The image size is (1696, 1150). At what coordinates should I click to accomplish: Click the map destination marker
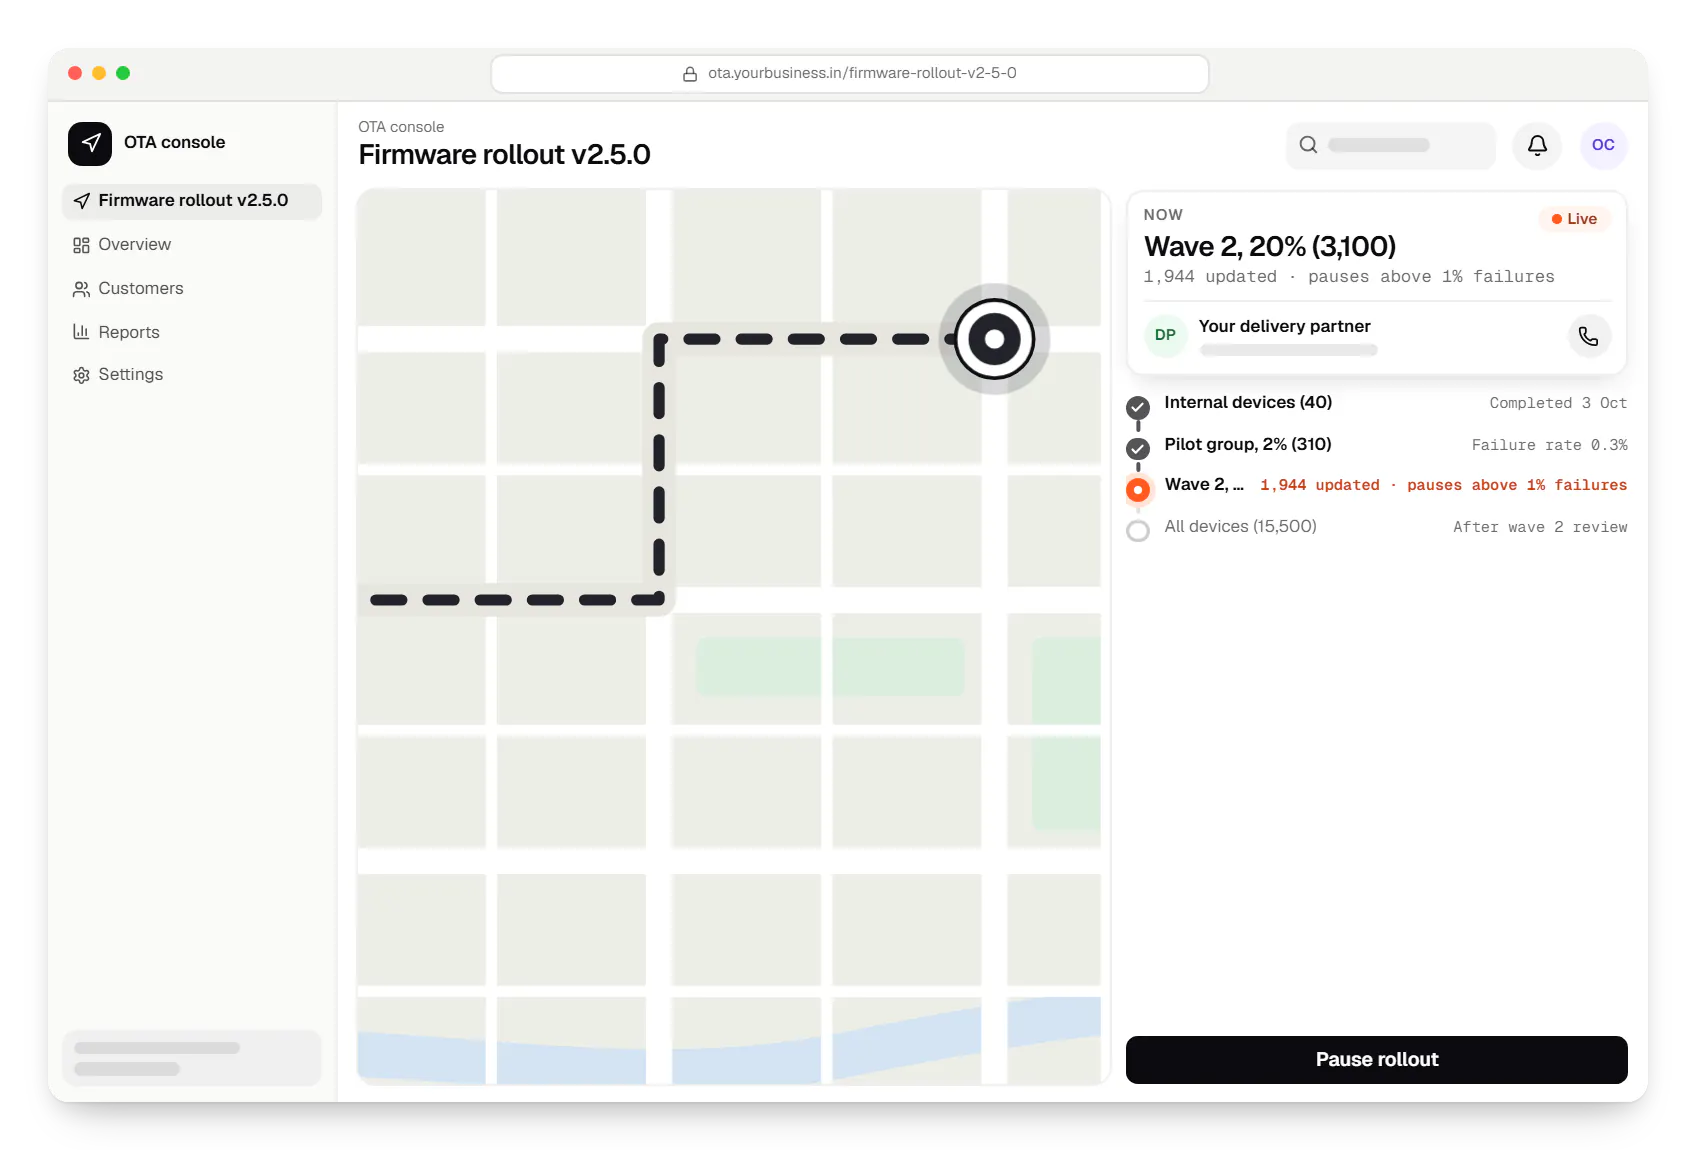(x=994, y=339)
